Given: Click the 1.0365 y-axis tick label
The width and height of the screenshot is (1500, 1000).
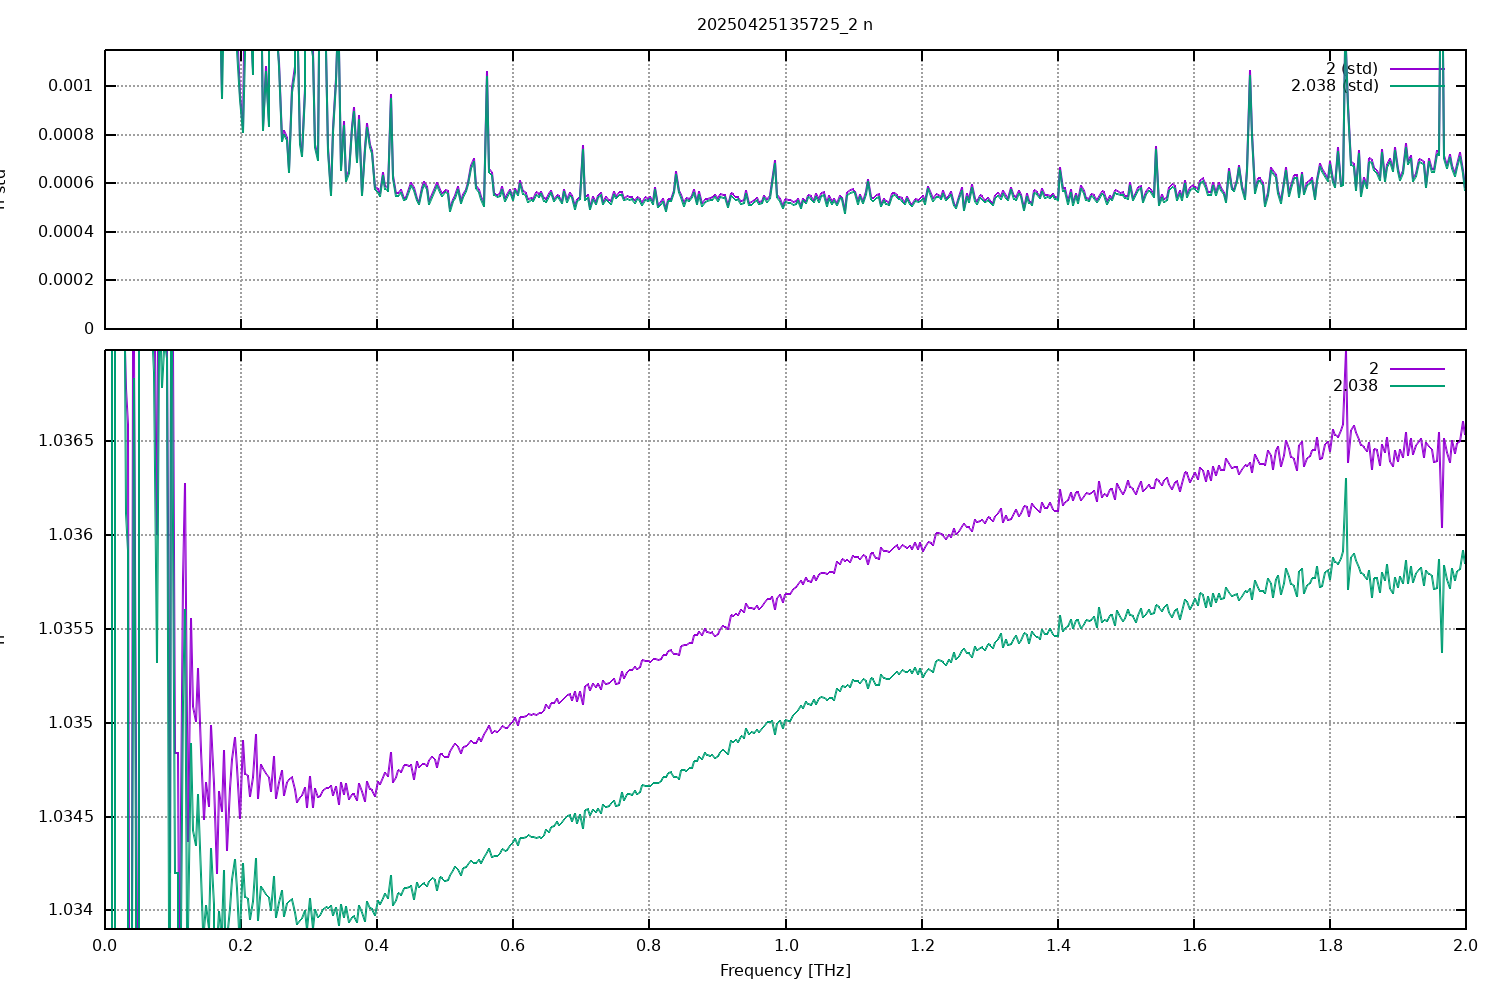Looking at the screenshot, I should click(65, 441).
